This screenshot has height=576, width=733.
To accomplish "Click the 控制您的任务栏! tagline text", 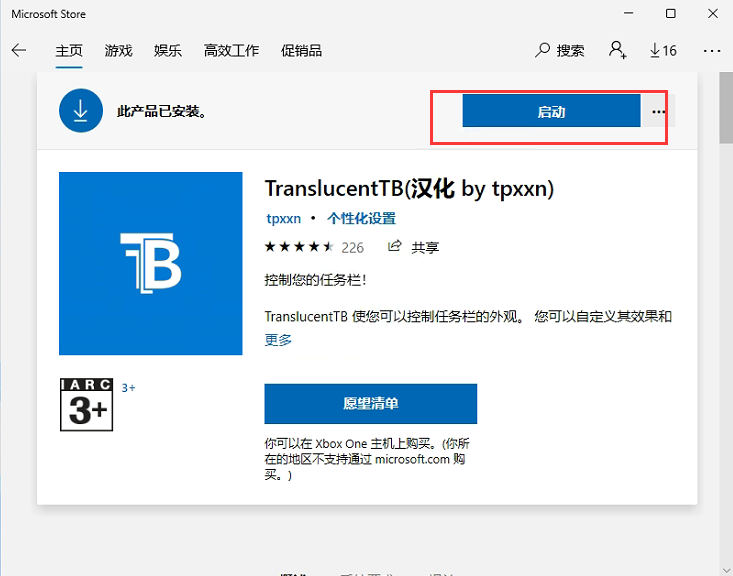I will [316, 280].
